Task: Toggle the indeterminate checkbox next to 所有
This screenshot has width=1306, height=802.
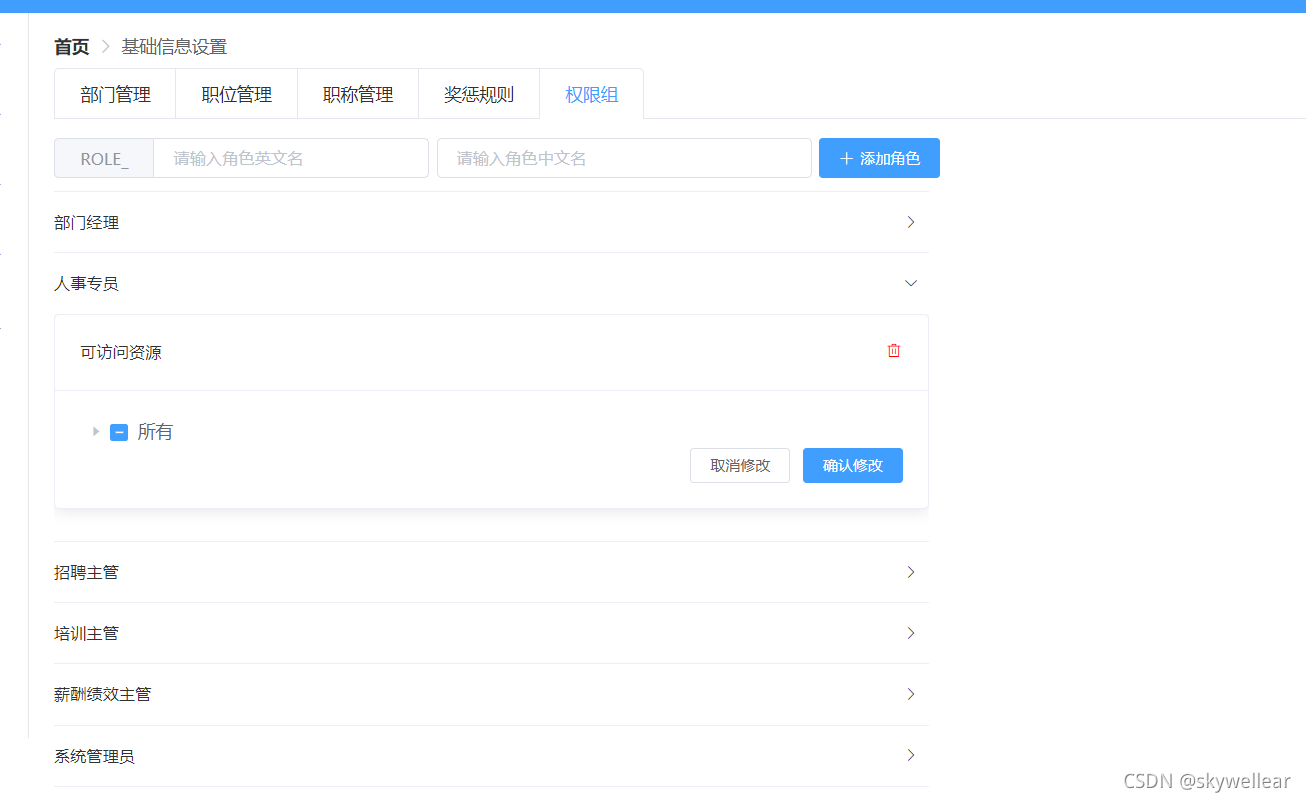Action: pos(119,431)
